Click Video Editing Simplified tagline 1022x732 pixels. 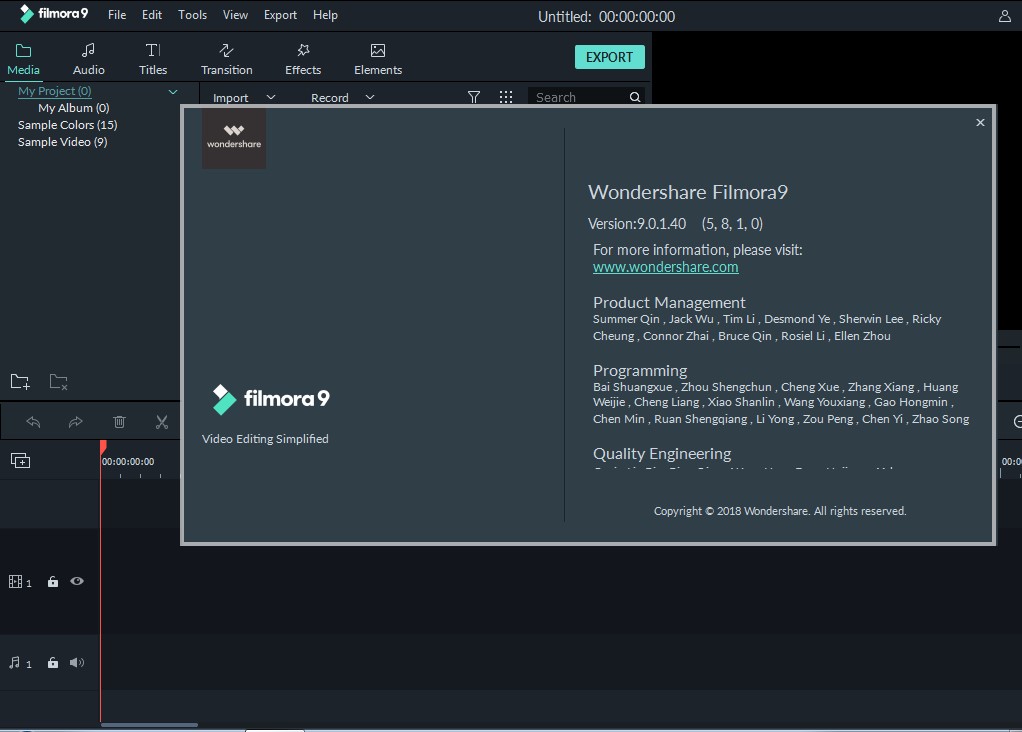coord(265,439)
